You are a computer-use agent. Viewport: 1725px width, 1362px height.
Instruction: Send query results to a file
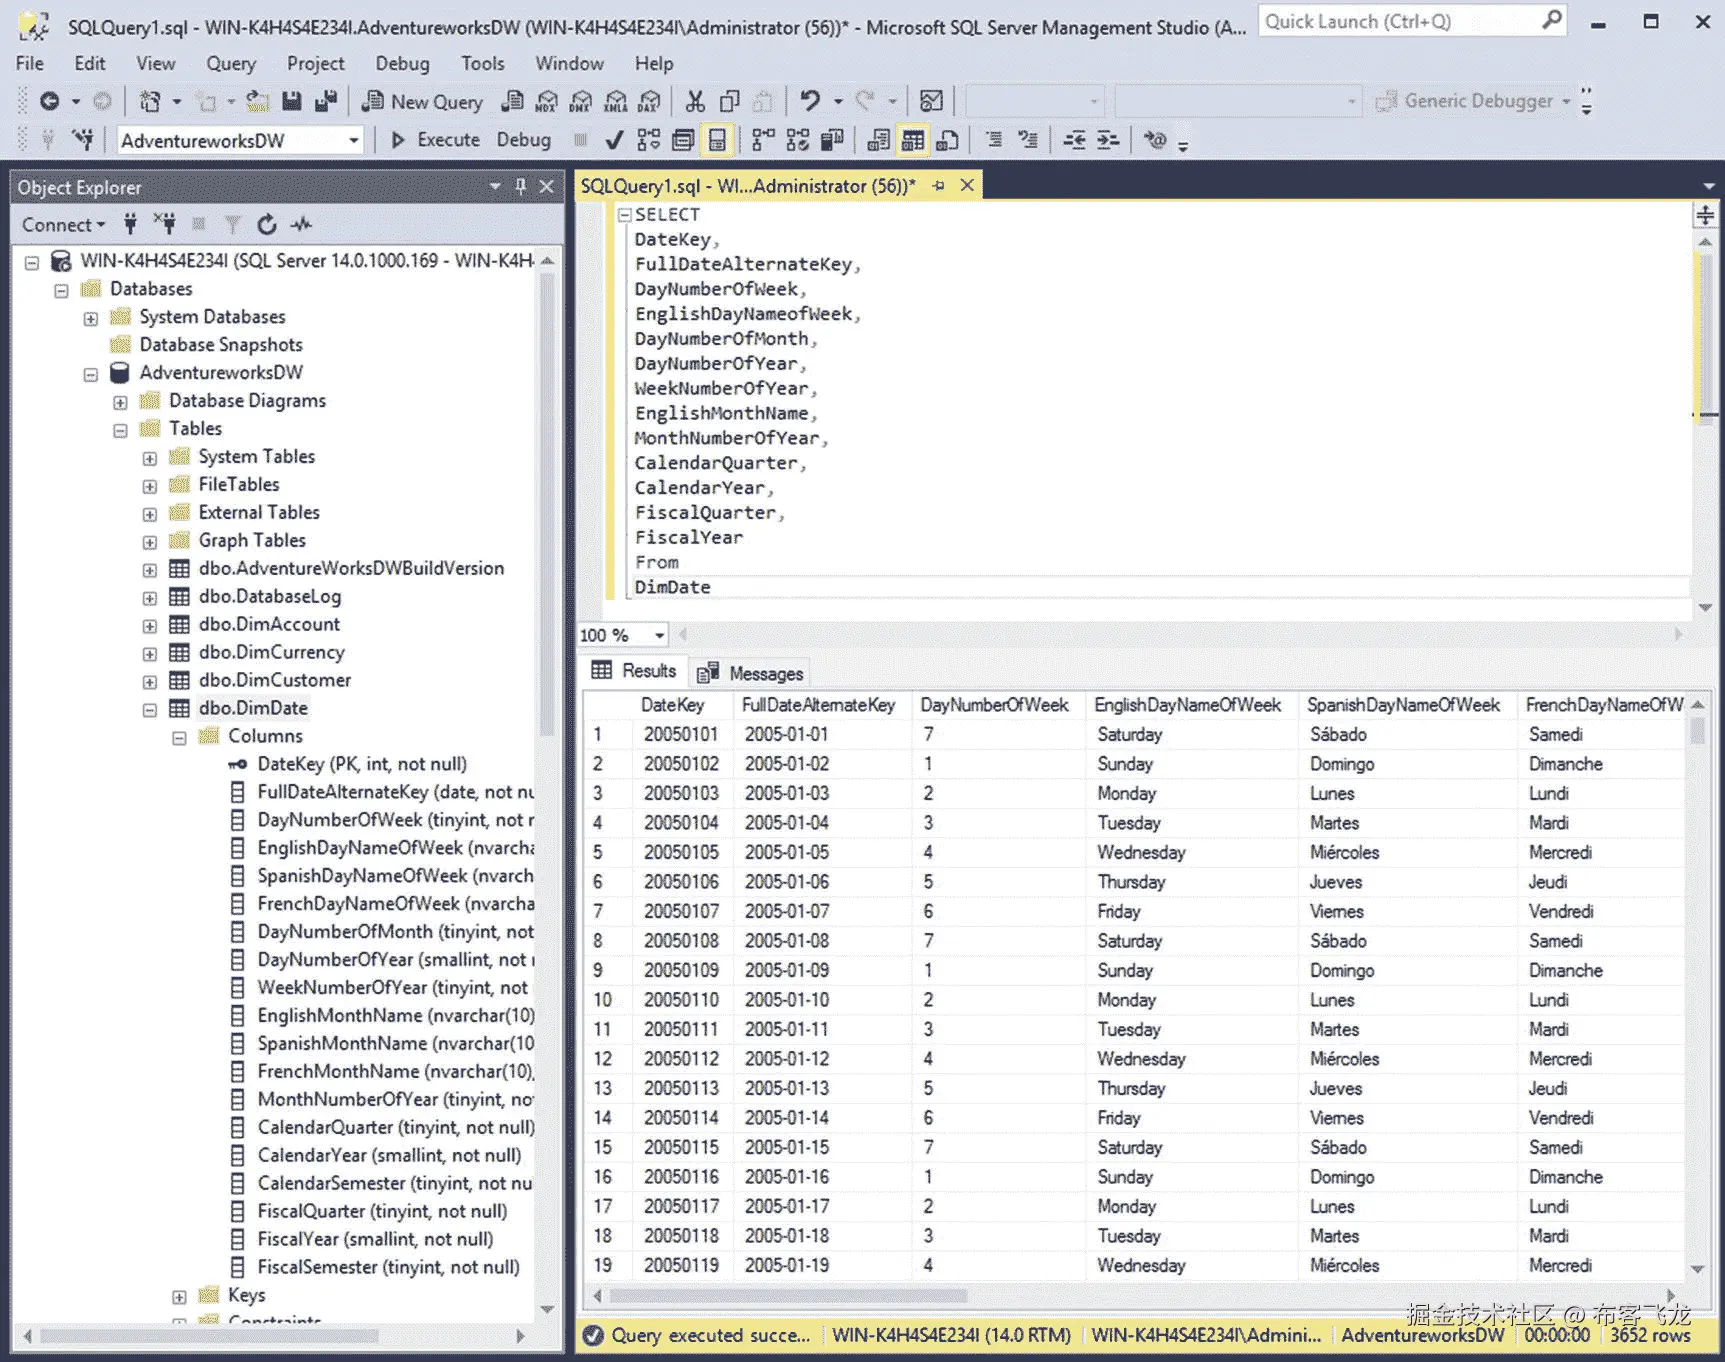pos(945,140)
